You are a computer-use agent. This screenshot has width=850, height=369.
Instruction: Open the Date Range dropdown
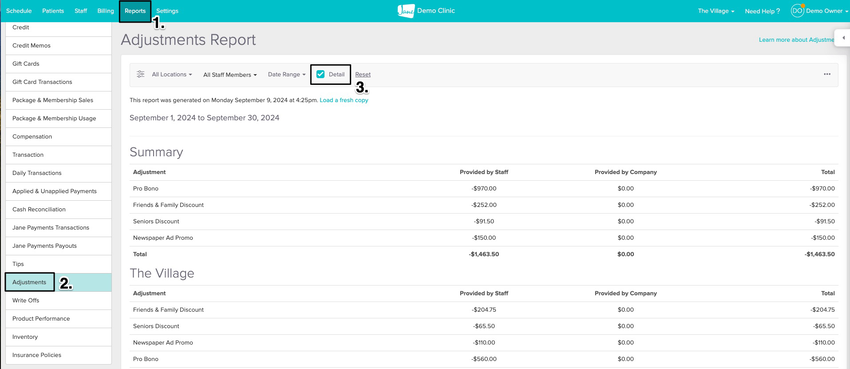[x=287, y=74]
